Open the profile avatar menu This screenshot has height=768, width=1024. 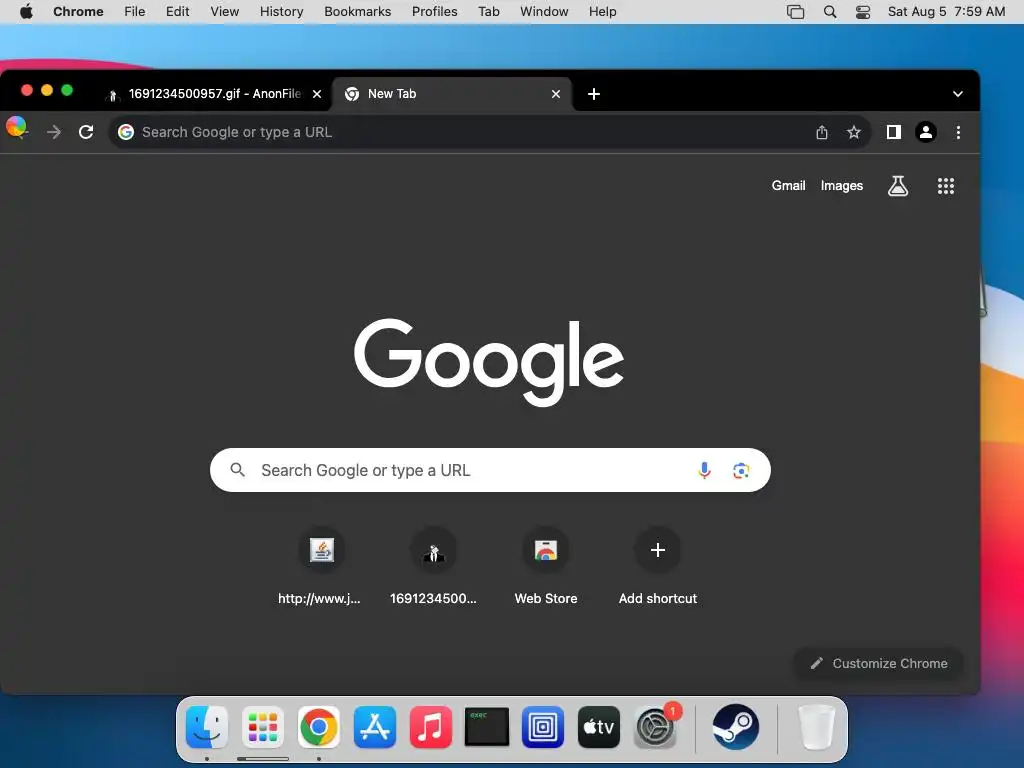coord(925,133)
